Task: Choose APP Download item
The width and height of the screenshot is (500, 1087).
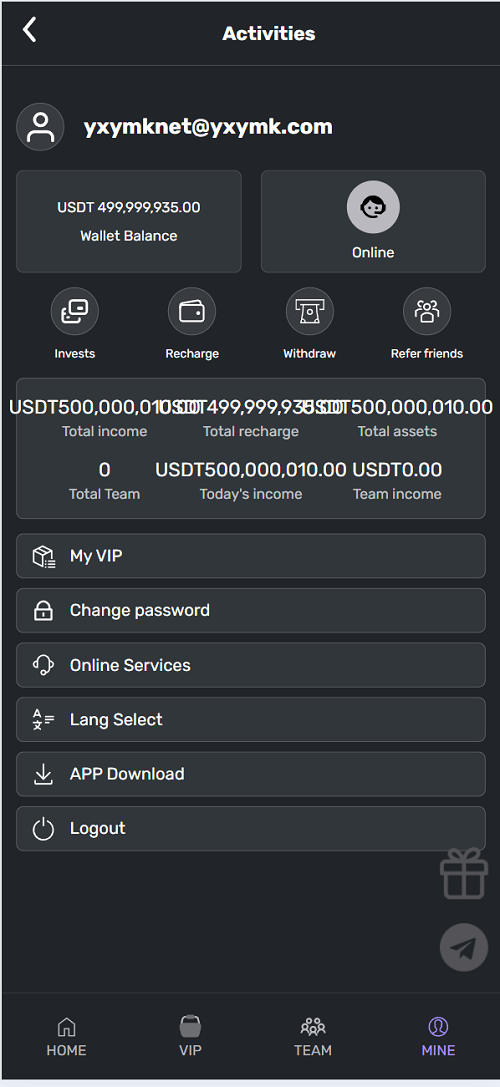Action: coord(250,774)
